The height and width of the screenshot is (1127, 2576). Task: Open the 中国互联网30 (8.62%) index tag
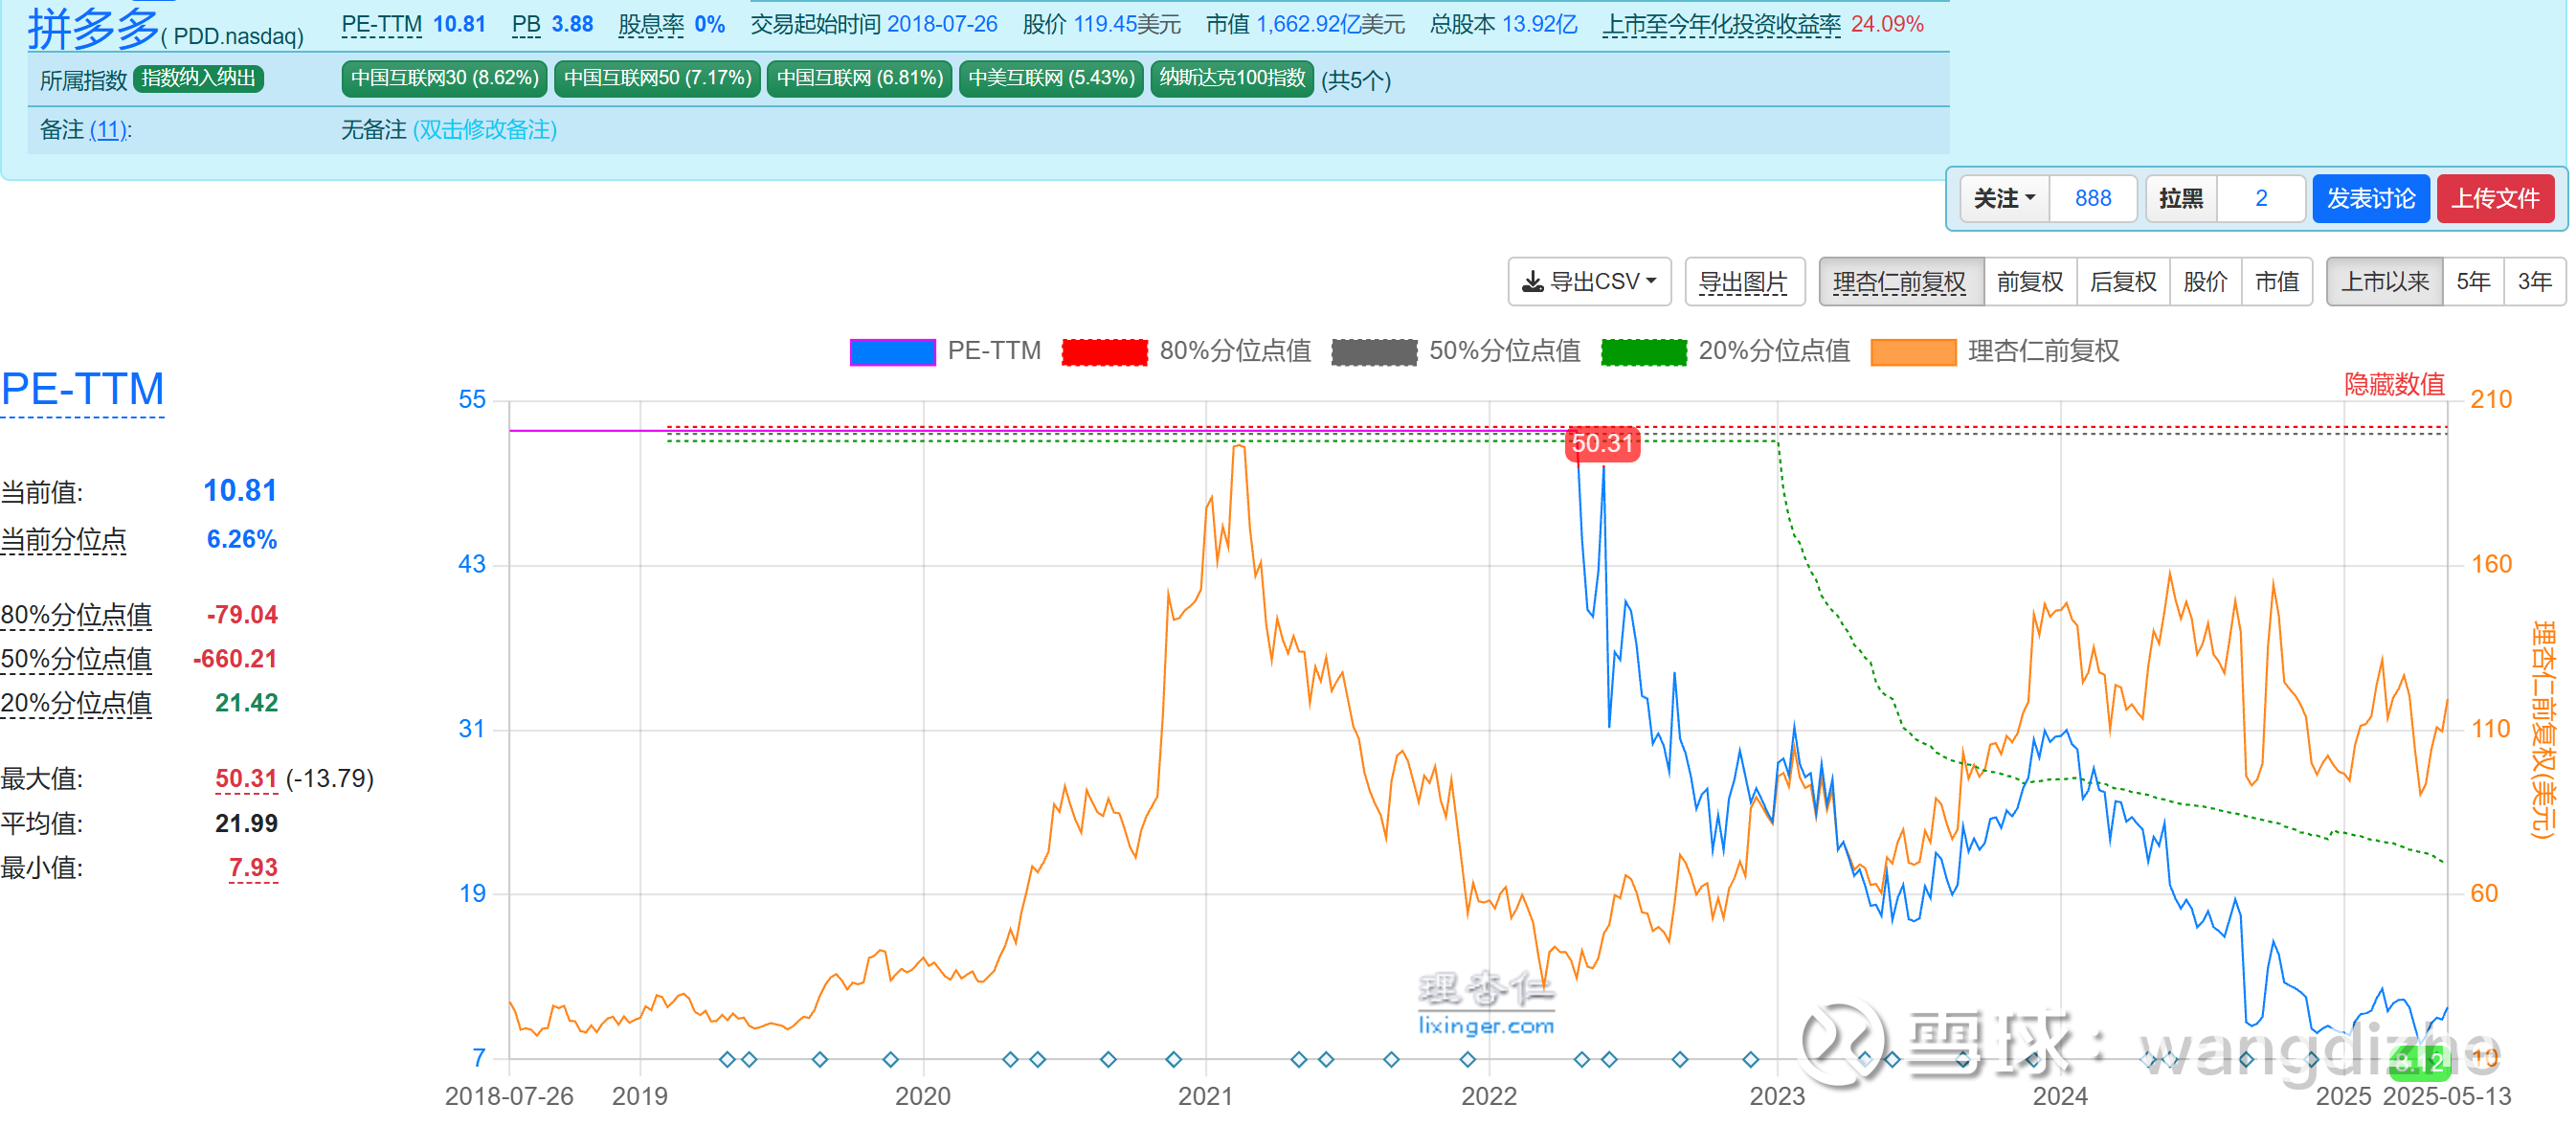(444, 78)
